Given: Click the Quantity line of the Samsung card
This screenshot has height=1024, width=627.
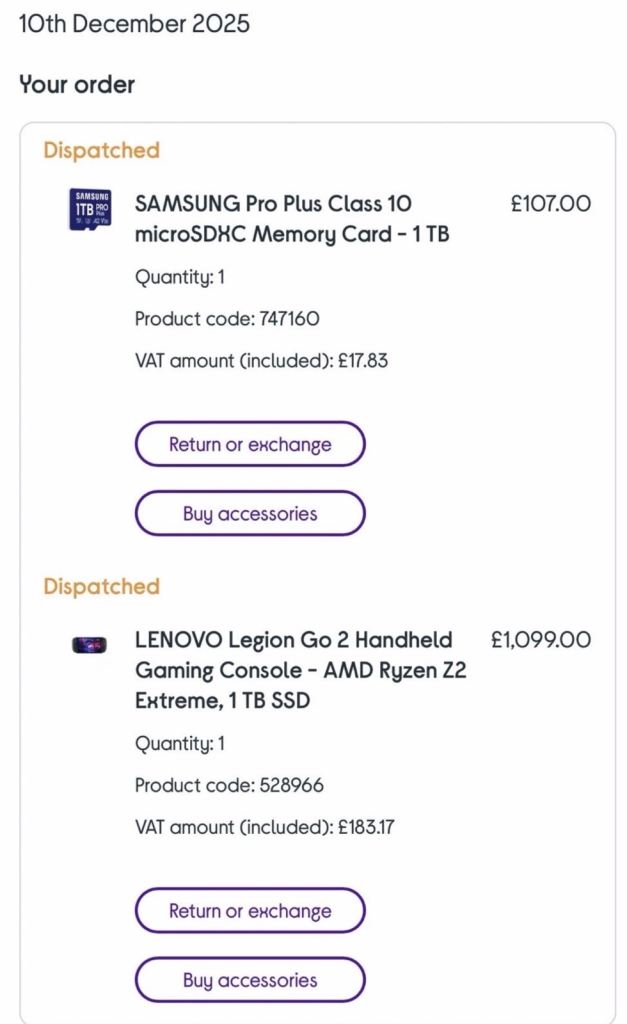Looking at the screenshot, I should click(180, 277).
